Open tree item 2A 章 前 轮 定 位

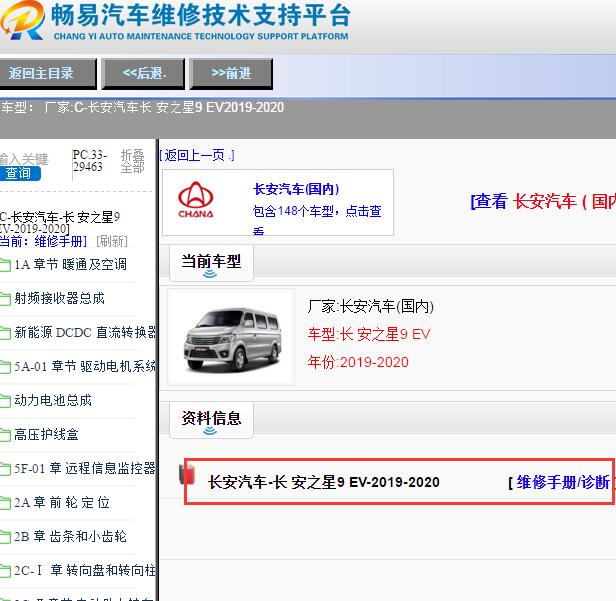(62, 502)
